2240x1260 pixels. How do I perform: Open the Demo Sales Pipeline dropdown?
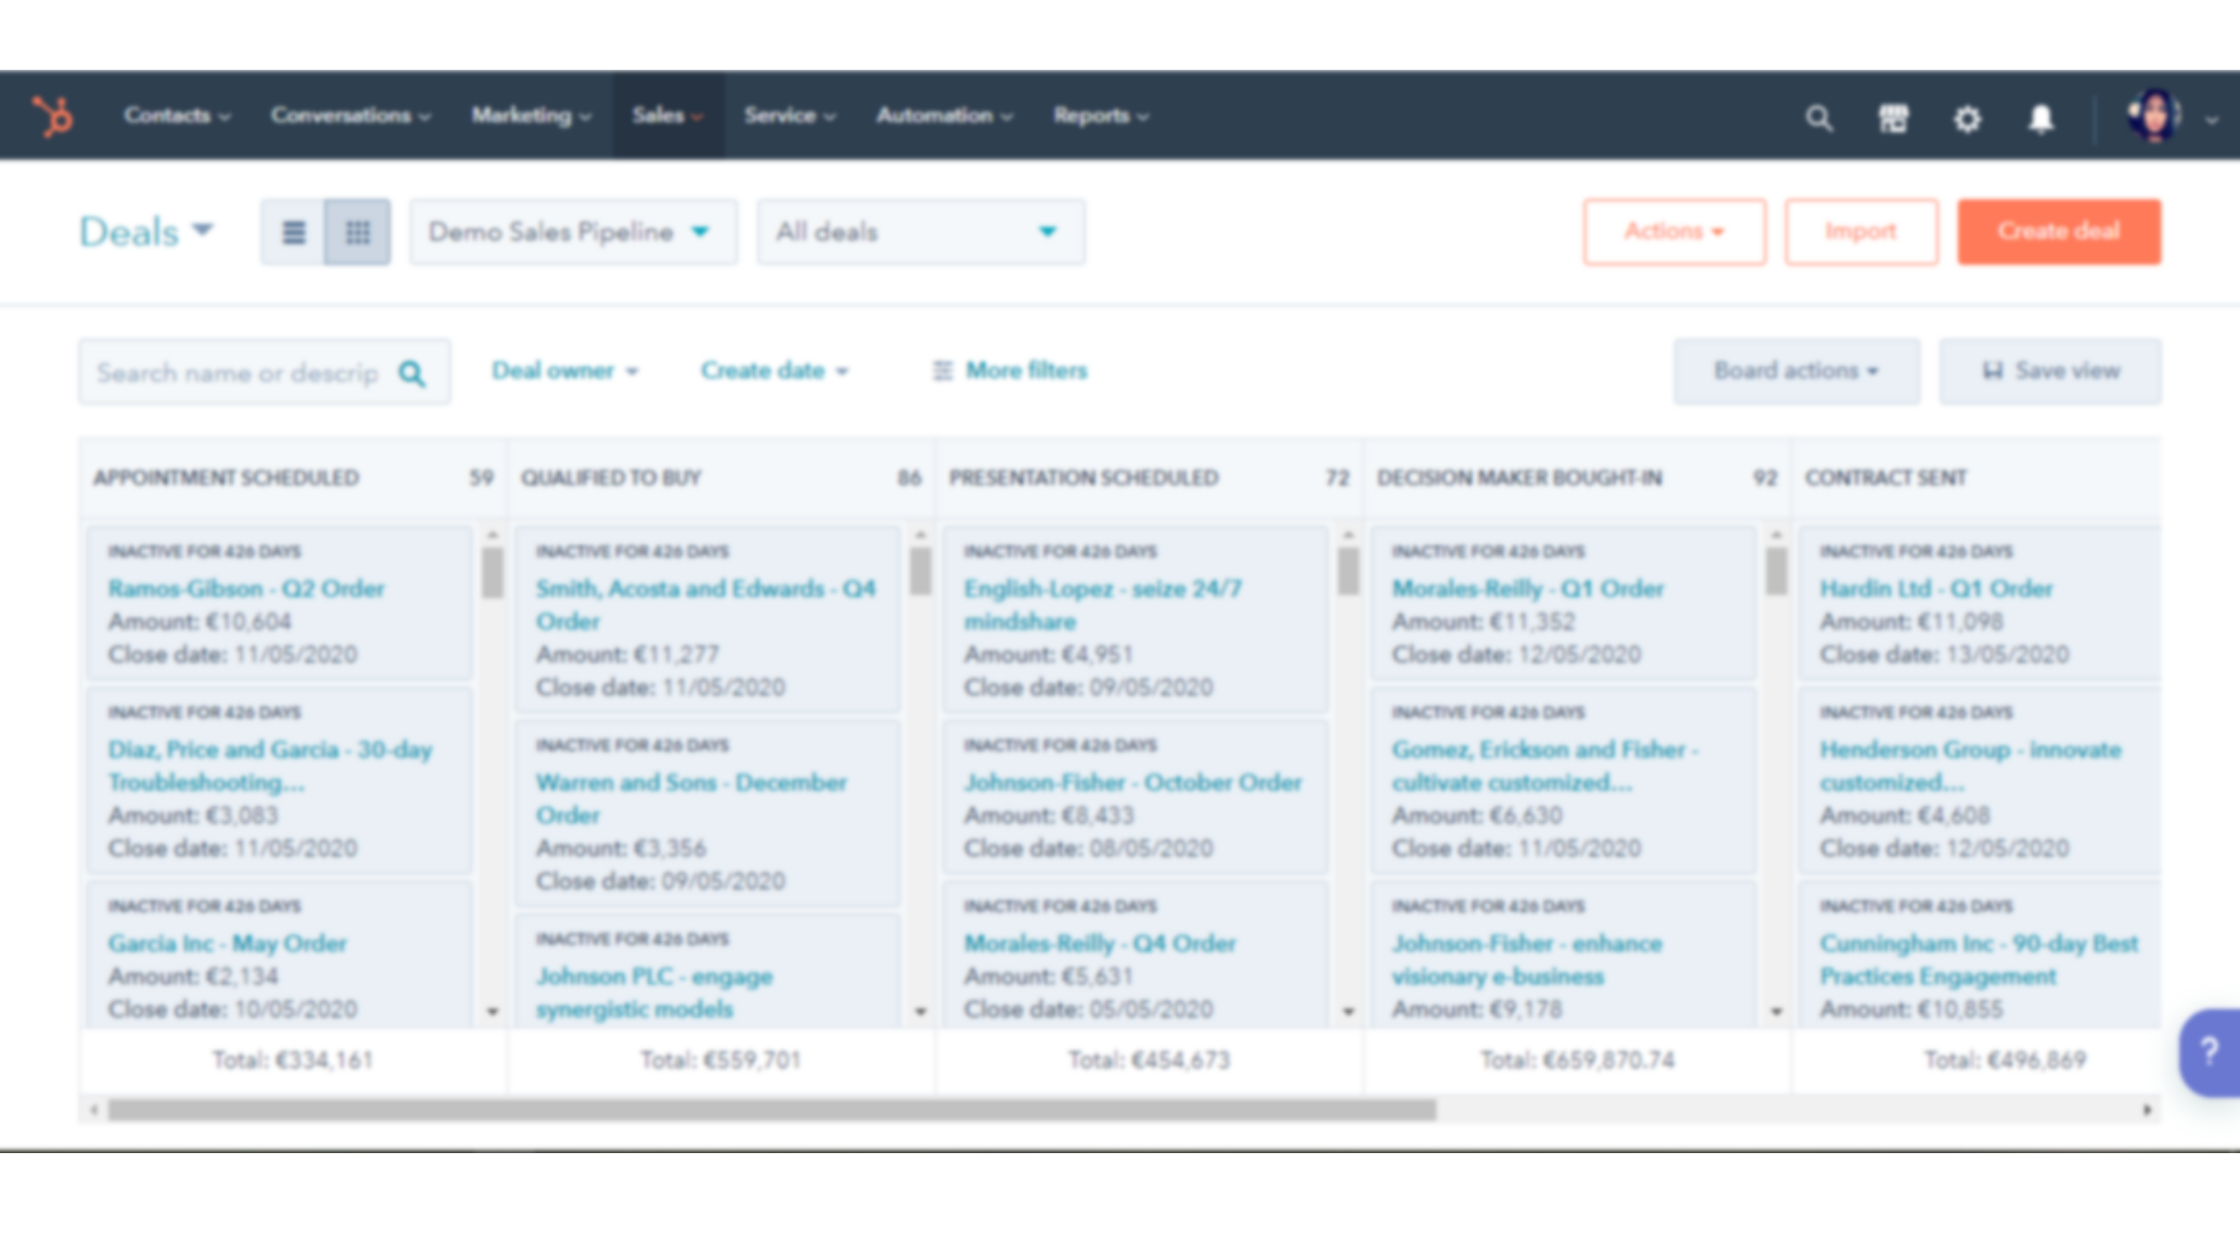573,232
